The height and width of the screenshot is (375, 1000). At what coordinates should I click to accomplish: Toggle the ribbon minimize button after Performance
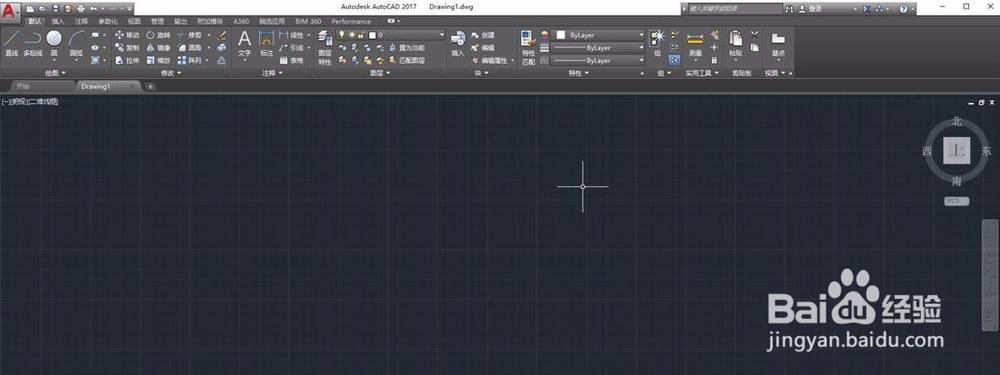click(x=392, y=21)
